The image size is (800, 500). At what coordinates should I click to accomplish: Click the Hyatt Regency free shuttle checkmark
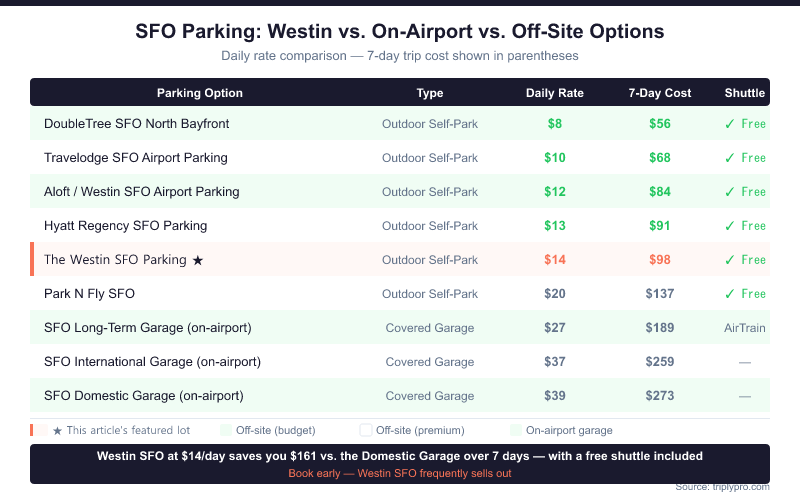pyautogui.click(x=730, y=226)
